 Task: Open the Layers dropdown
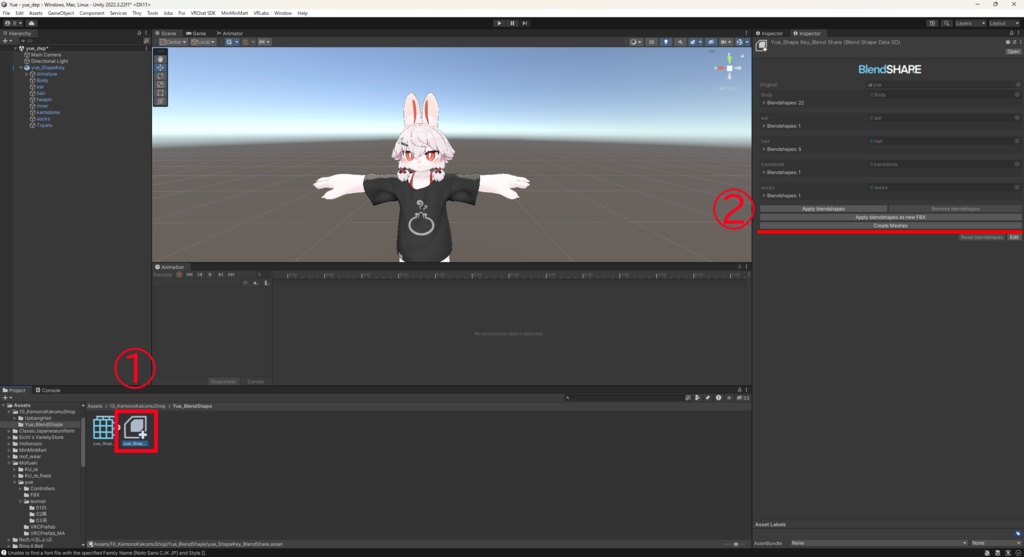pyautogui.click(x=970, y=23)
